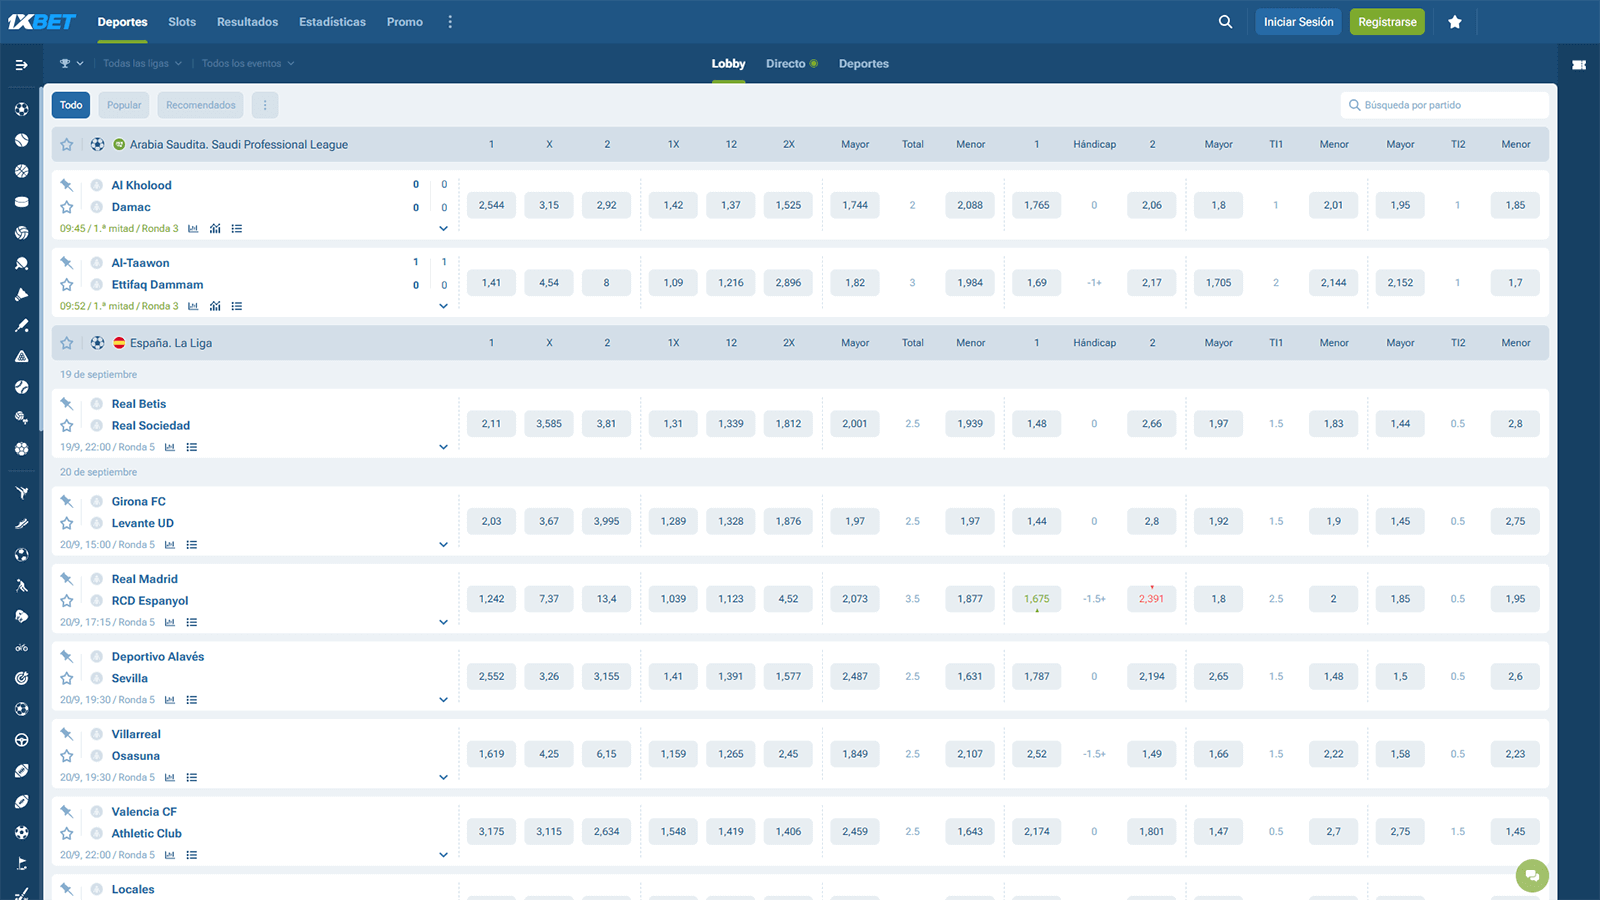Favorite the Girona FC vs Levante match

coord(67,523)
